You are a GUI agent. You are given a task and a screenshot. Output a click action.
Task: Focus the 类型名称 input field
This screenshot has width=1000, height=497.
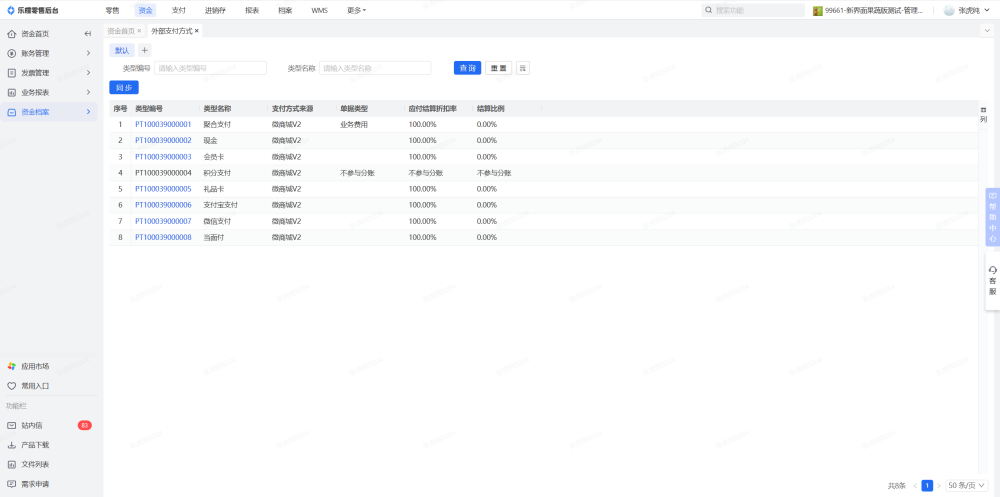point(375,68)
